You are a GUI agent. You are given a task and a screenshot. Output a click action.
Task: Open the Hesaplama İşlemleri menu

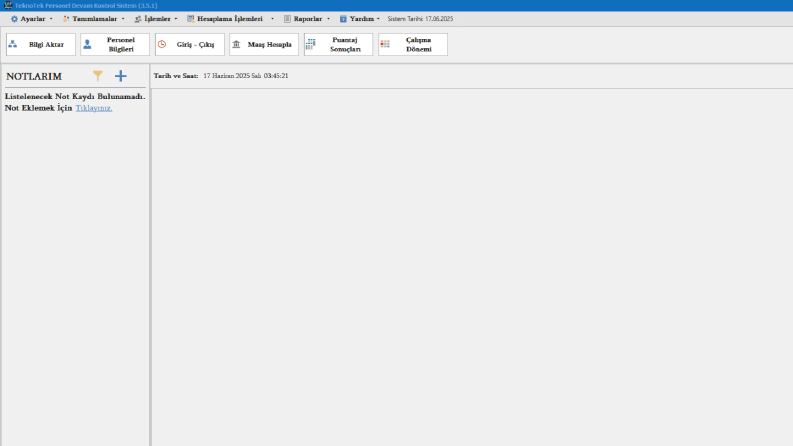pyautogui.click(x=231, y=19)
